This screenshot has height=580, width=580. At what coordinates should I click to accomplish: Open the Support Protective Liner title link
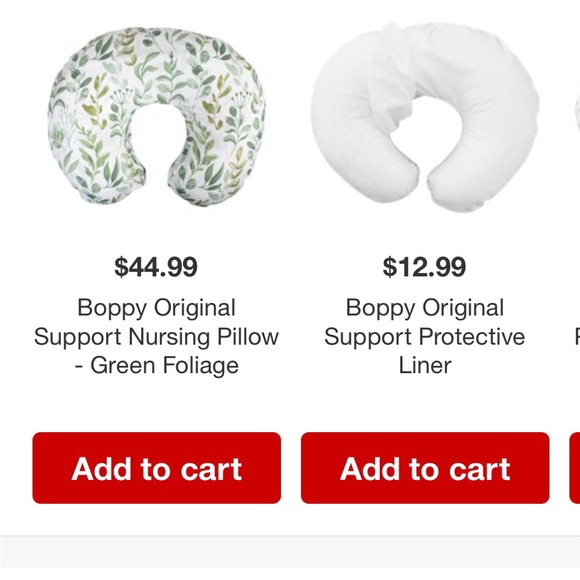[x=425, y=337]
